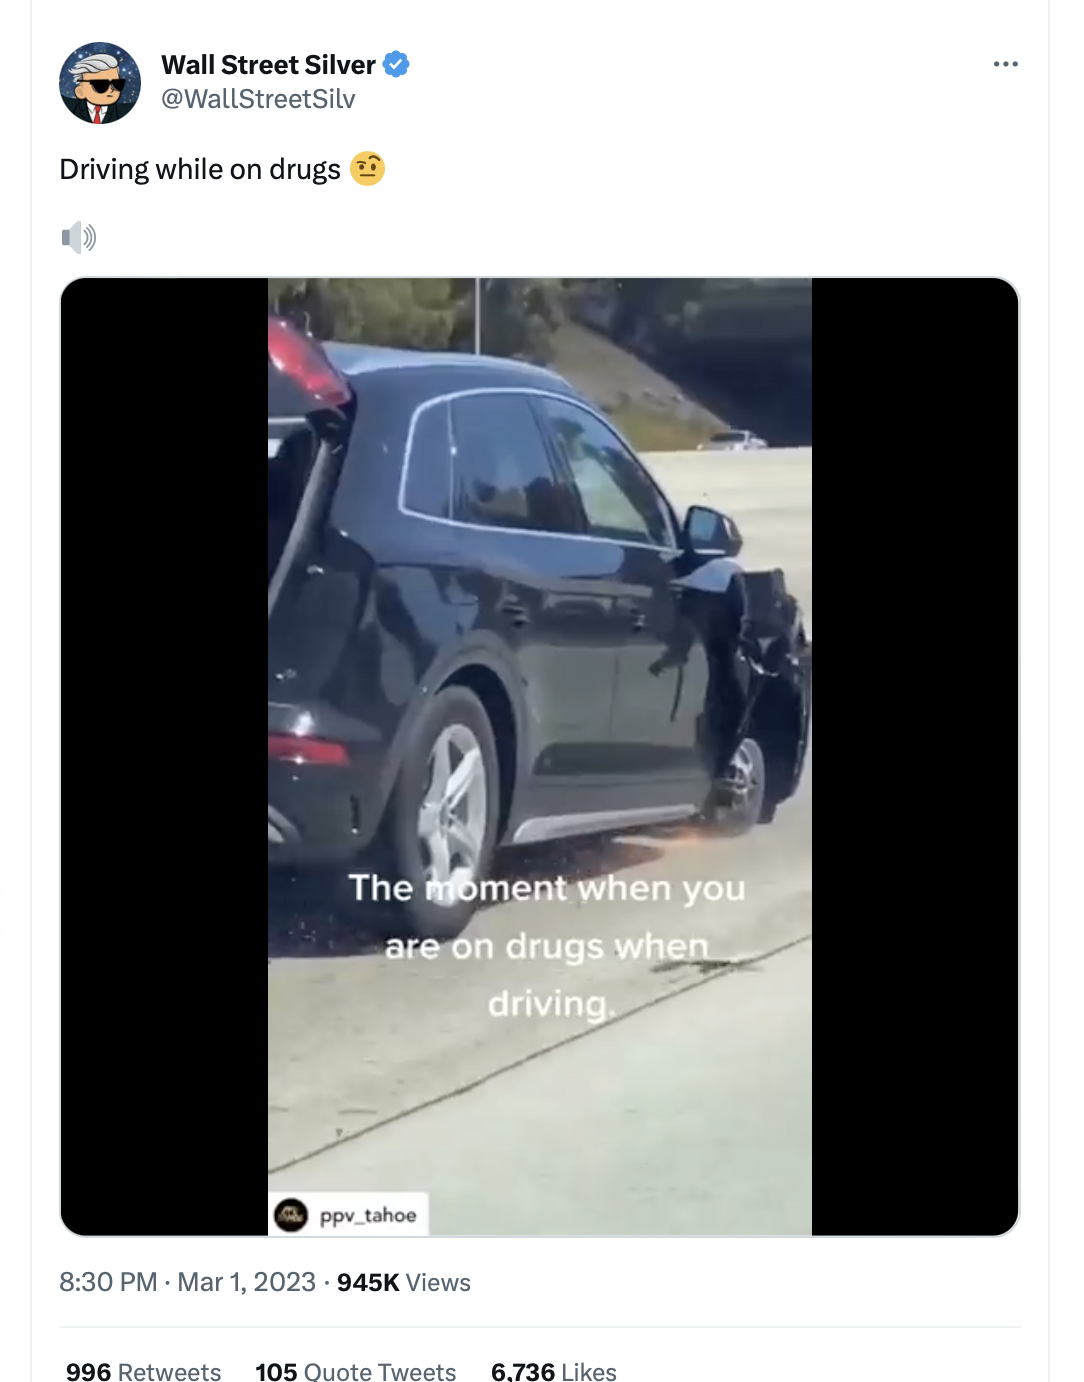
Task: Open the three-dot more options menu
Action: (1005, 64)
